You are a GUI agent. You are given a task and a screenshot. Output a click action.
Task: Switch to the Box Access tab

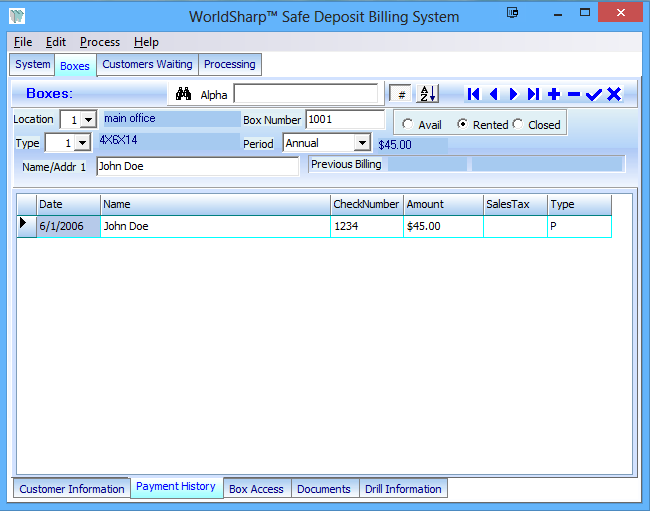256,489
